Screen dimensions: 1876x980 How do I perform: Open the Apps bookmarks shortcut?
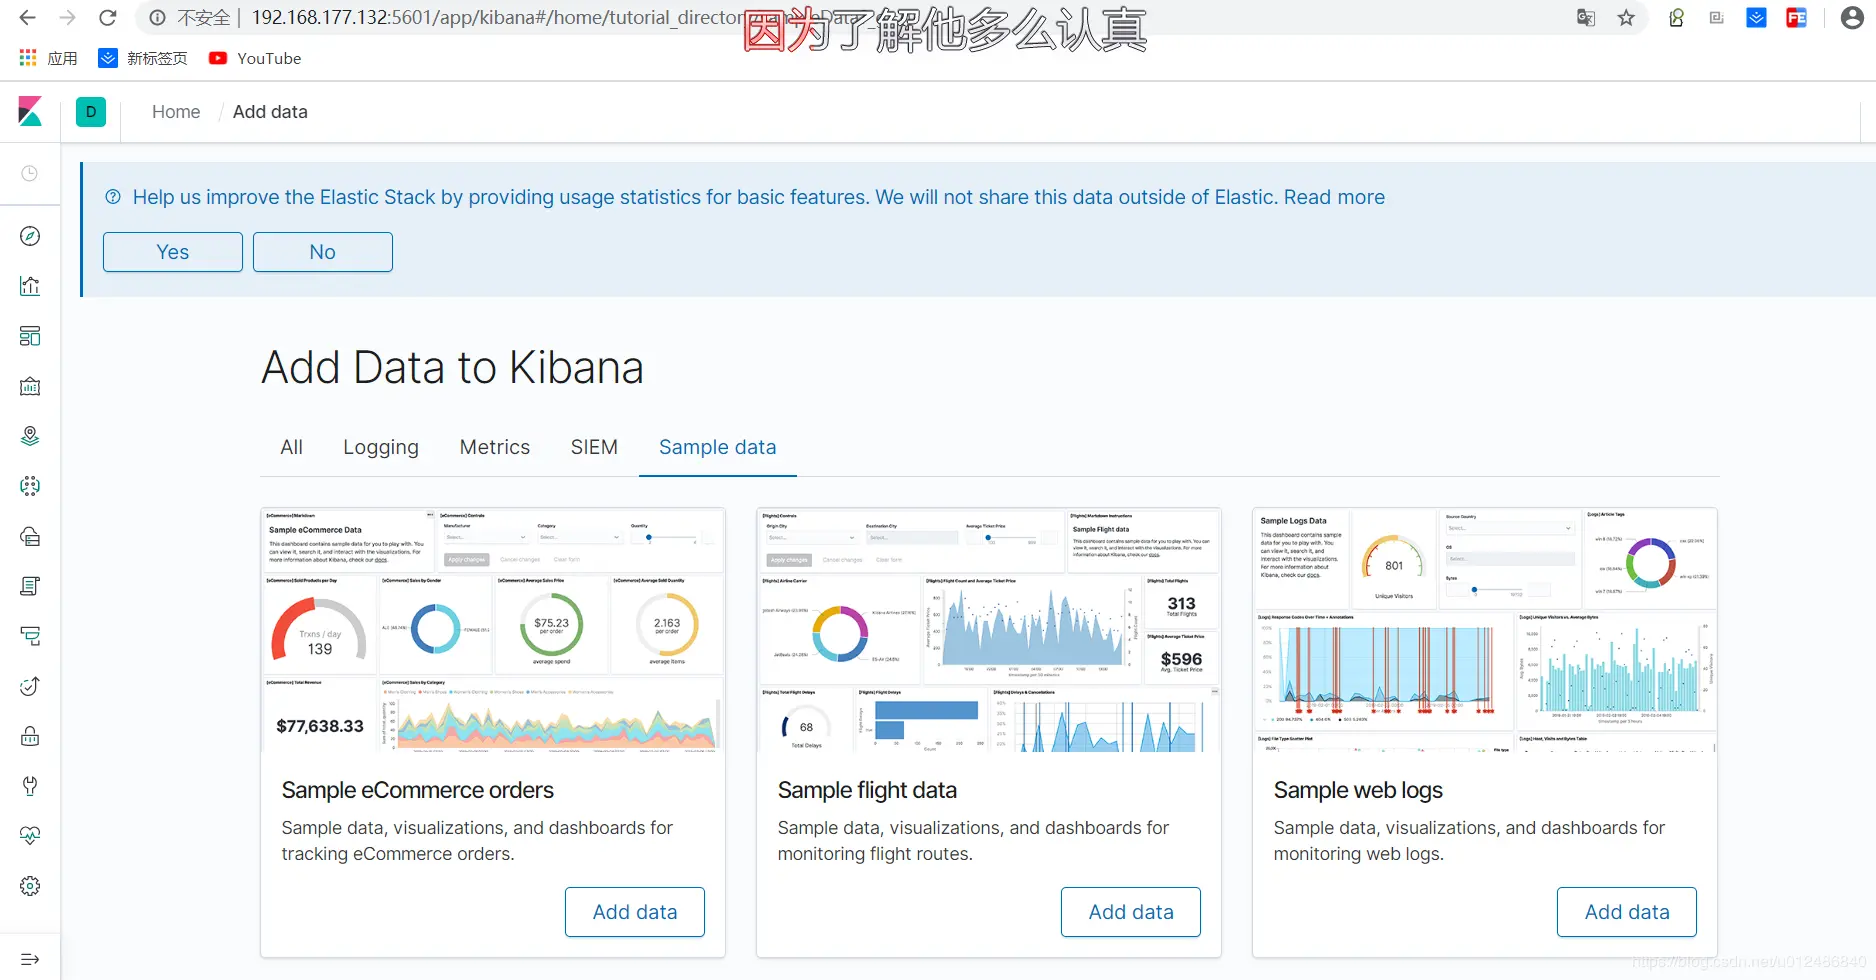tap(48, 58)
